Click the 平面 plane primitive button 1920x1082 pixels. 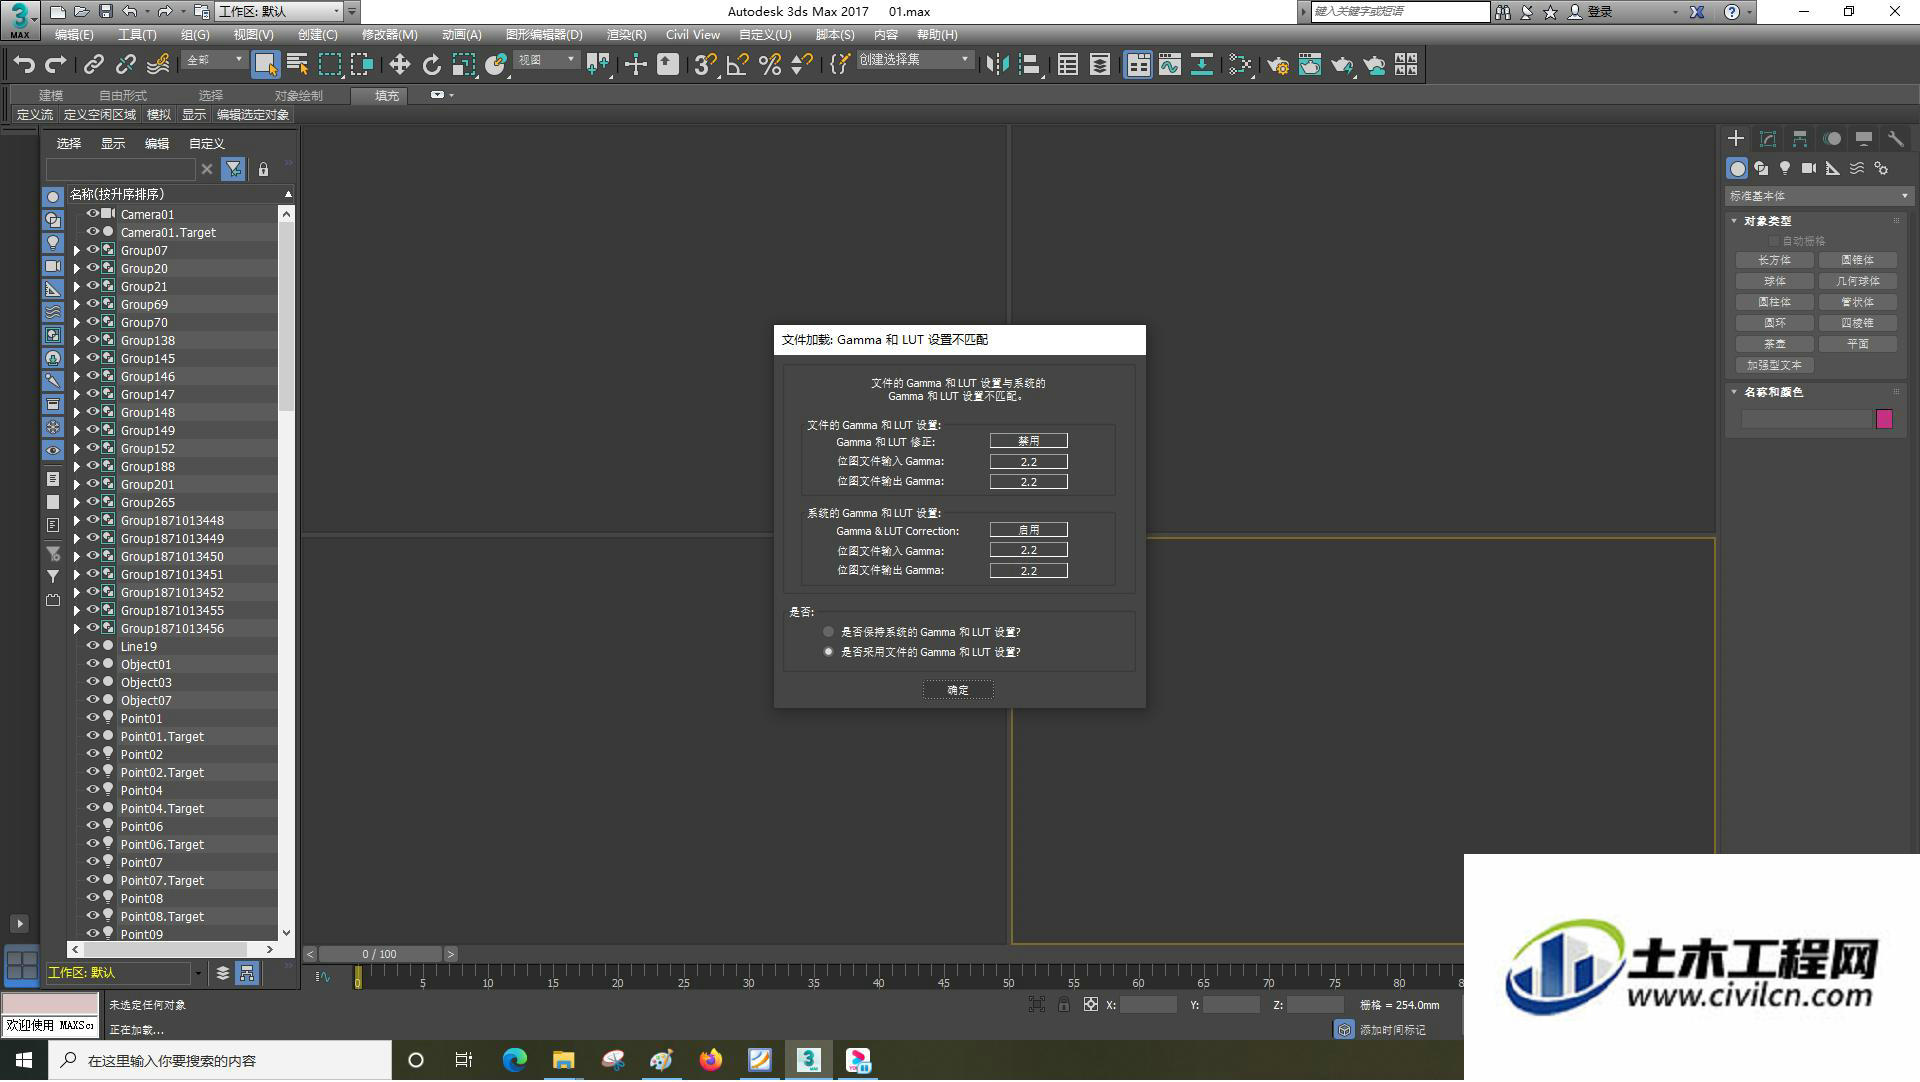[x=1857, y=344]
